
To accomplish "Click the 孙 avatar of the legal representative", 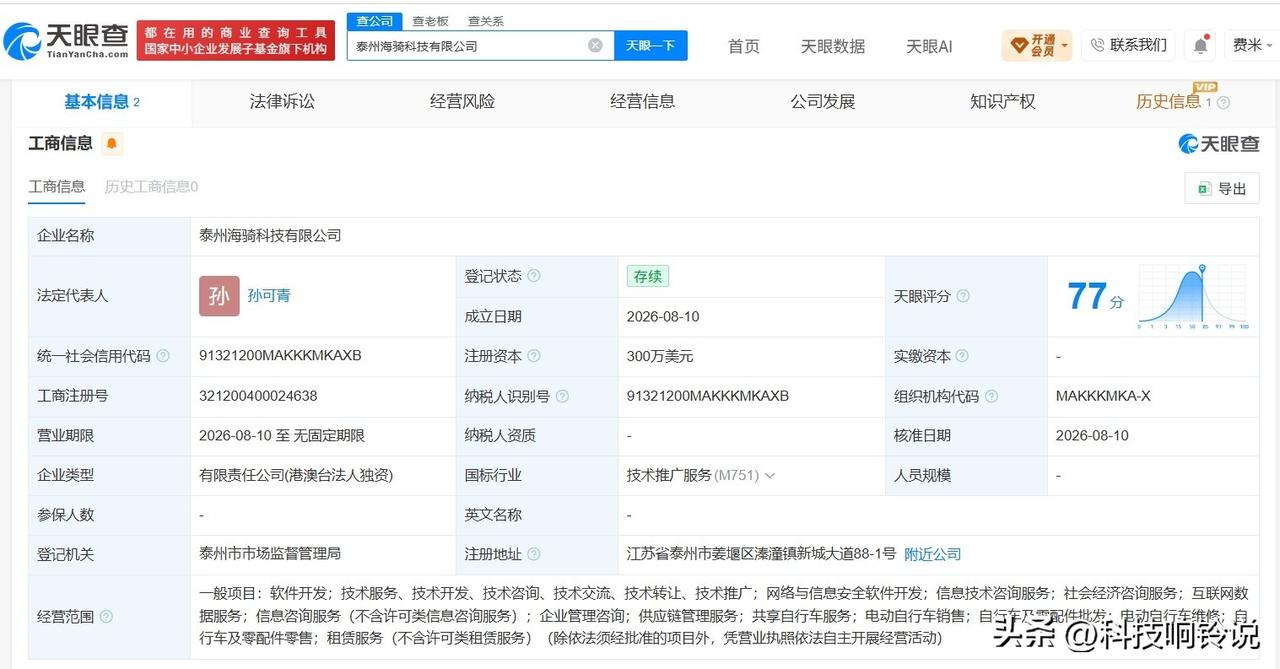I will point(219,296).
